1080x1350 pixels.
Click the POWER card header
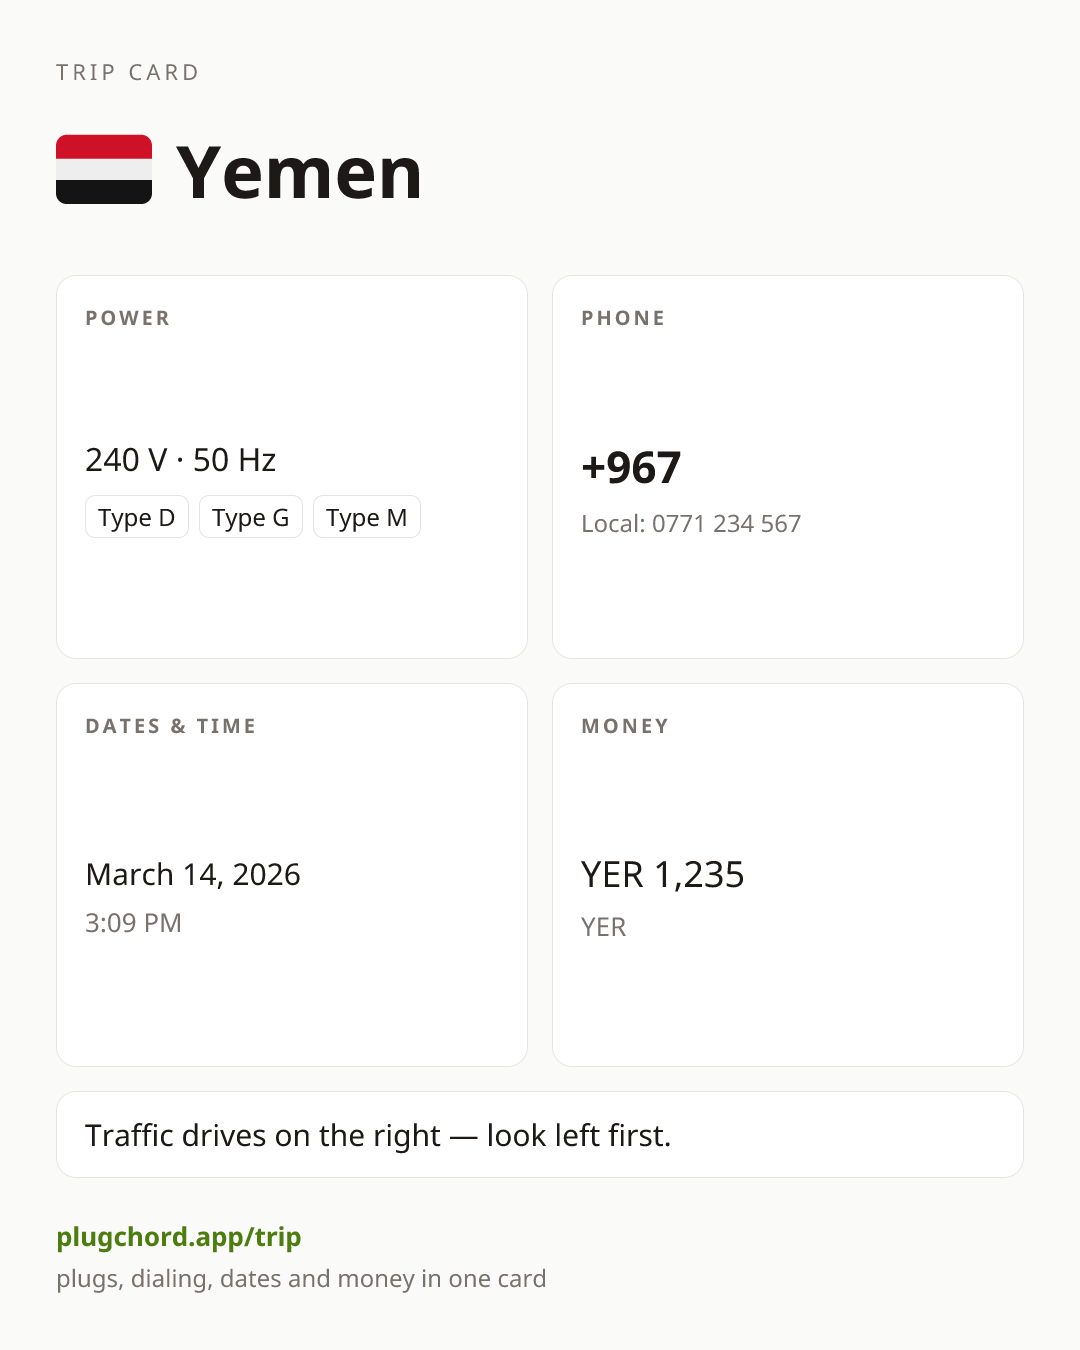[128, 318]
